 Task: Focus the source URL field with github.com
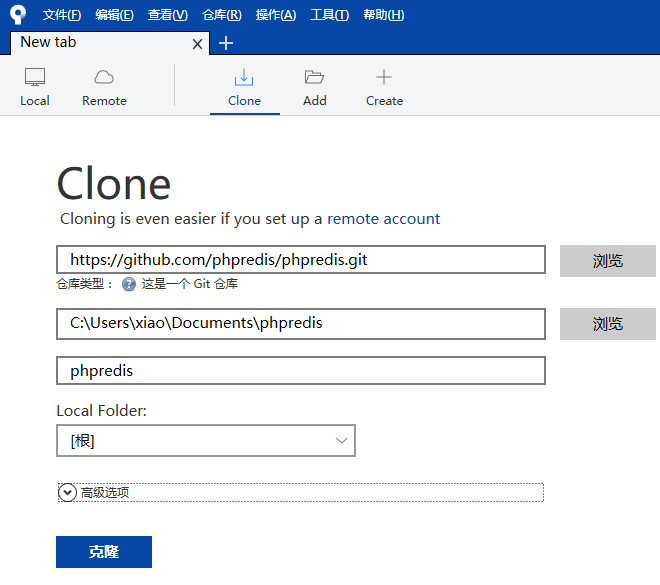click(x=301, y=260)
